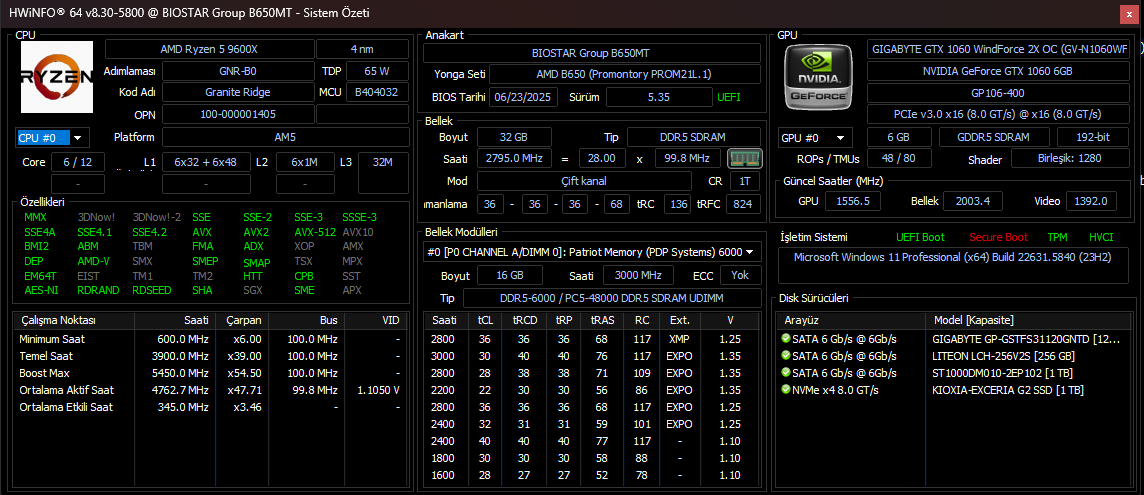Click the AMD Ryzen CPU logo
The image size is (1144, 495).
pyautogui.click(x=57, y=77)
